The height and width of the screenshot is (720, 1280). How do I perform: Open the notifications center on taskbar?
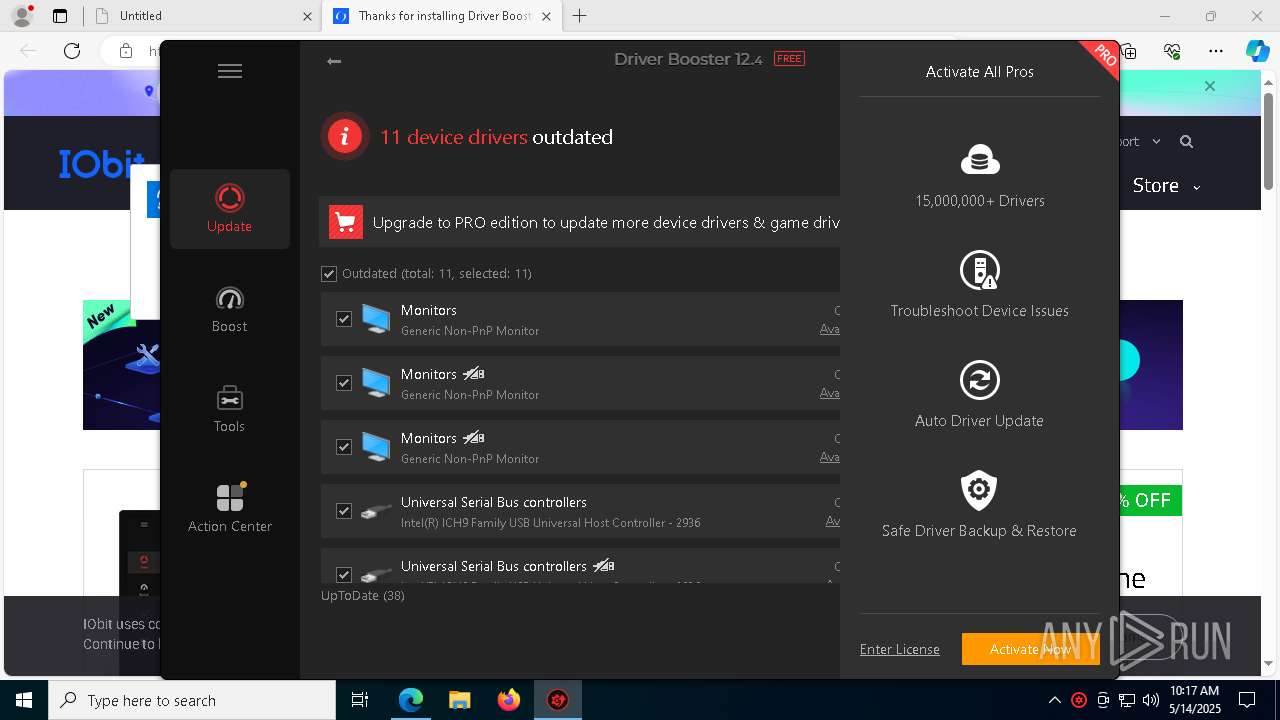(1247, 701)
